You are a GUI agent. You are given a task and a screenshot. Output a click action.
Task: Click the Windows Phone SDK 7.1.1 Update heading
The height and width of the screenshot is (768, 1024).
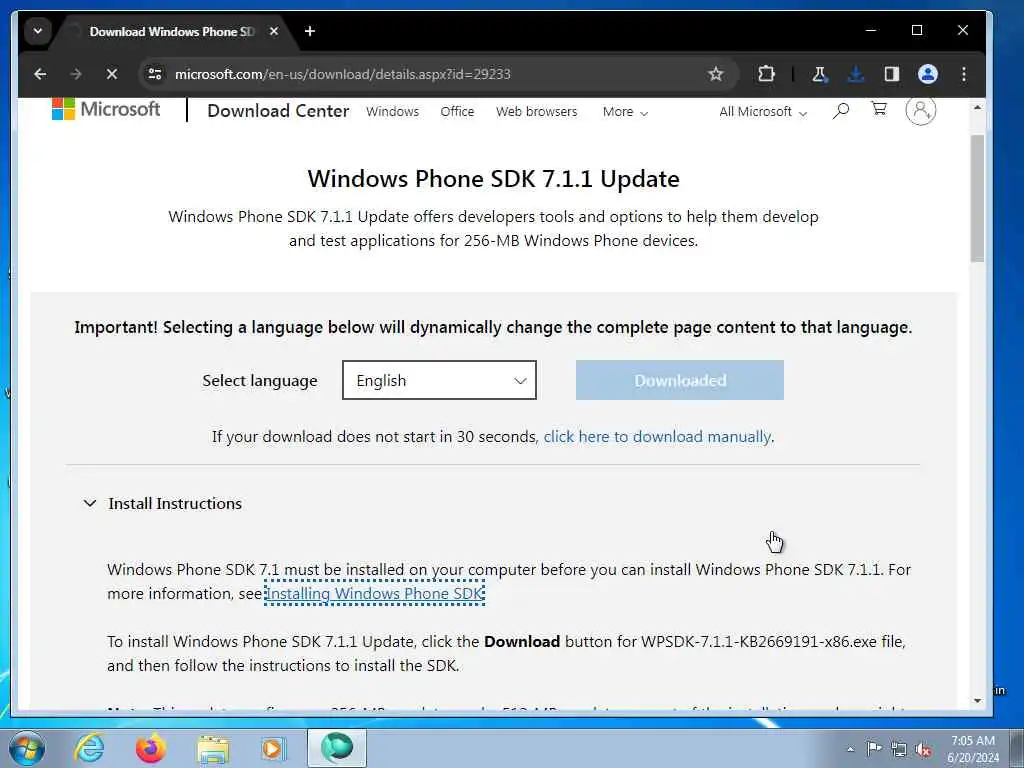pos(494,178)
